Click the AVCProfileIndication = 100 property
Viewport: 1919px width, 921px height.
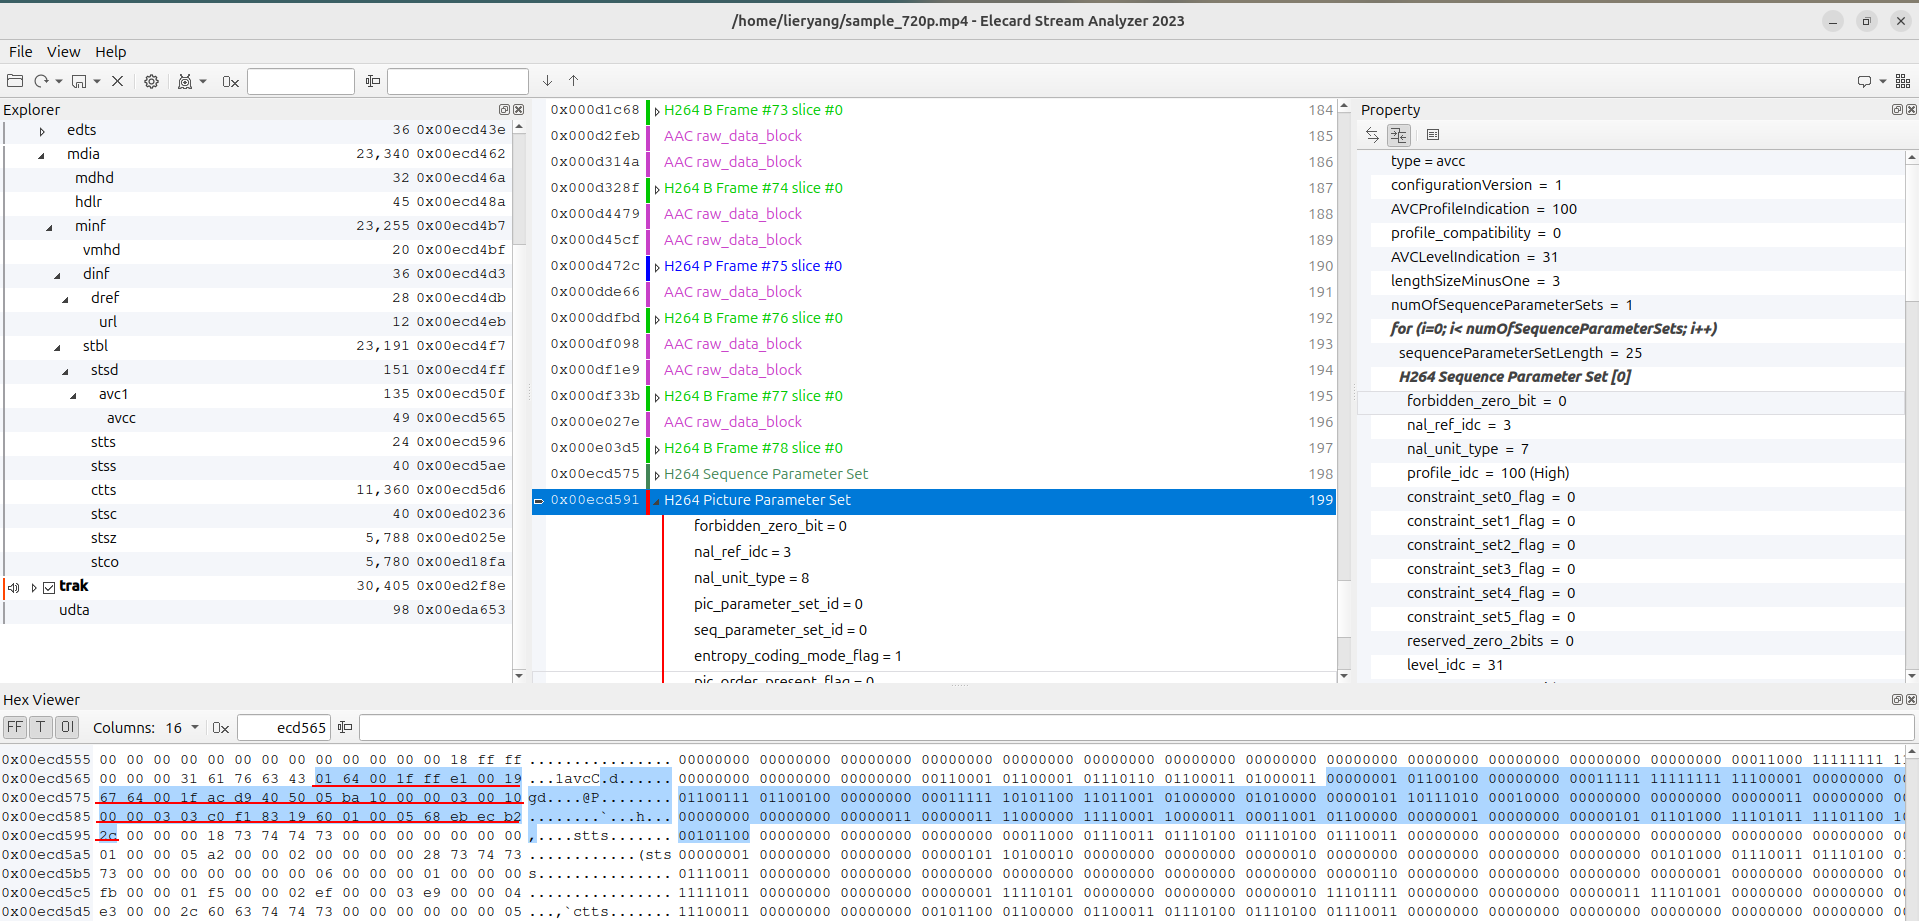(x=1484, y=209)
